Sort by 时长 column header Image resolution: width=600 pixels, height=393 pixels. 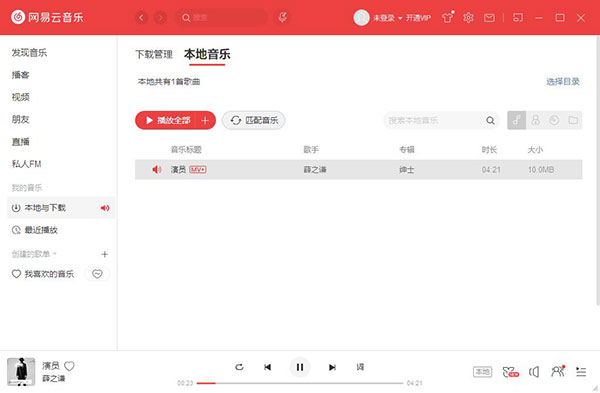click(x=489, y=150)
